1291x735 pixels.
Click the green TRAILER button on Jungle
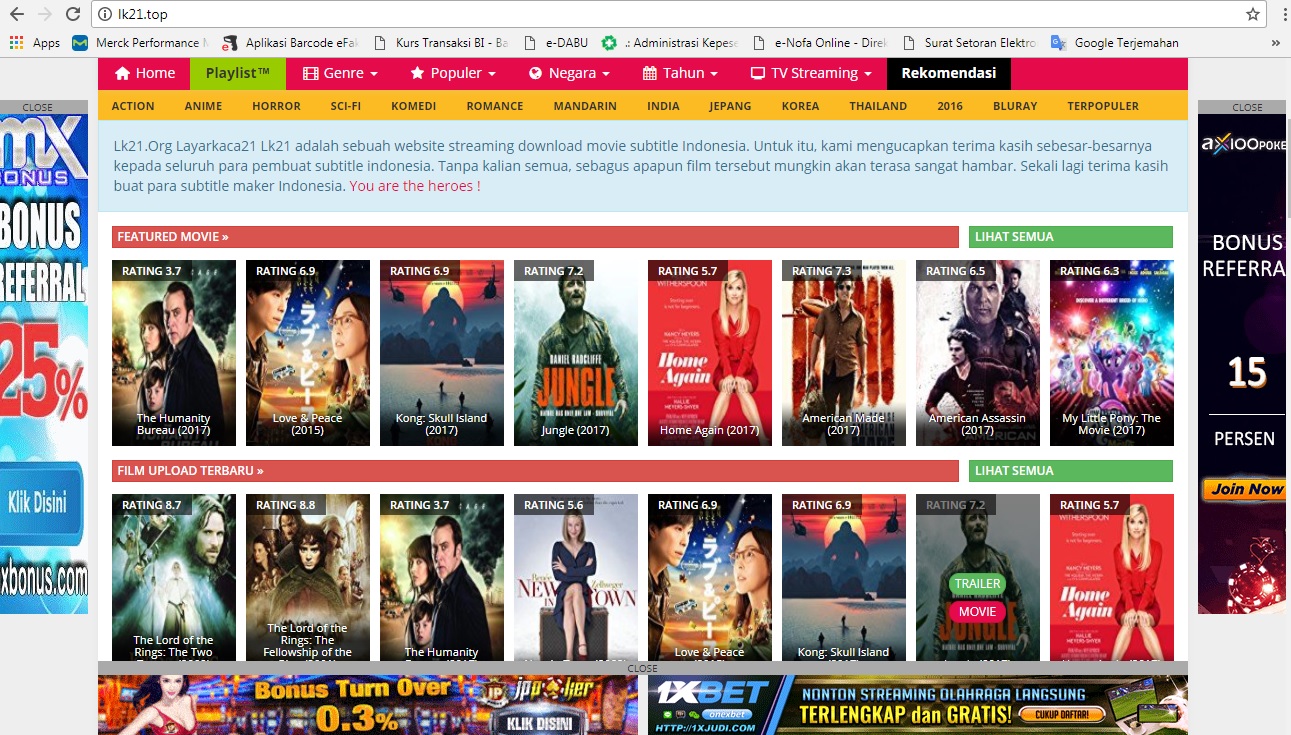[x=977, y=583]
